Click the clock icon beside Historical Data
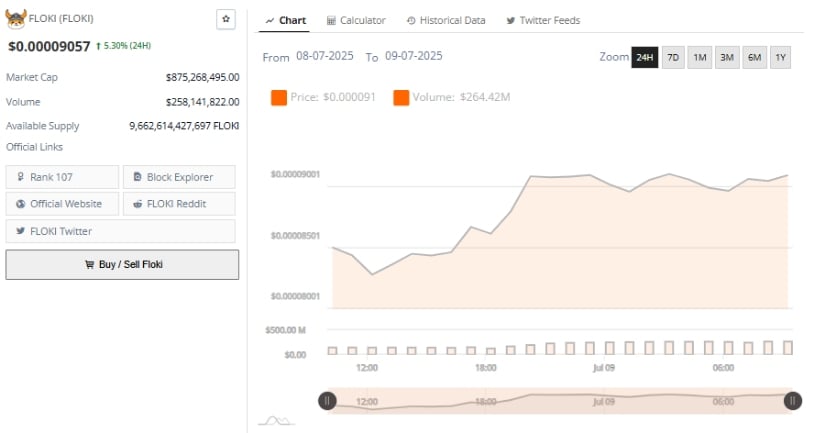The image size is (825, 433). click(x=411, y=21)
